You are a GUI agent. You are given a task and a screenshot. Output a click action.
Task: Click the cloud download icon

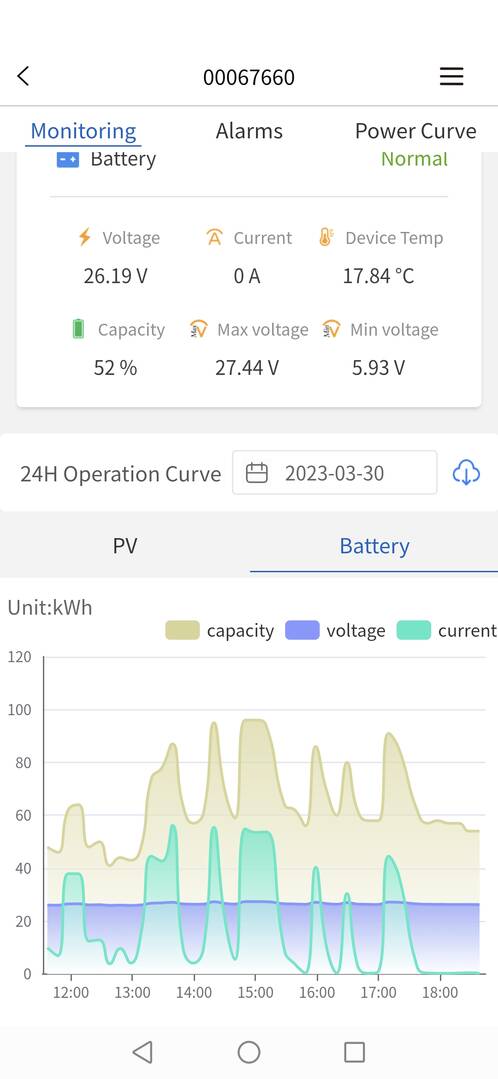pos(466,473)
